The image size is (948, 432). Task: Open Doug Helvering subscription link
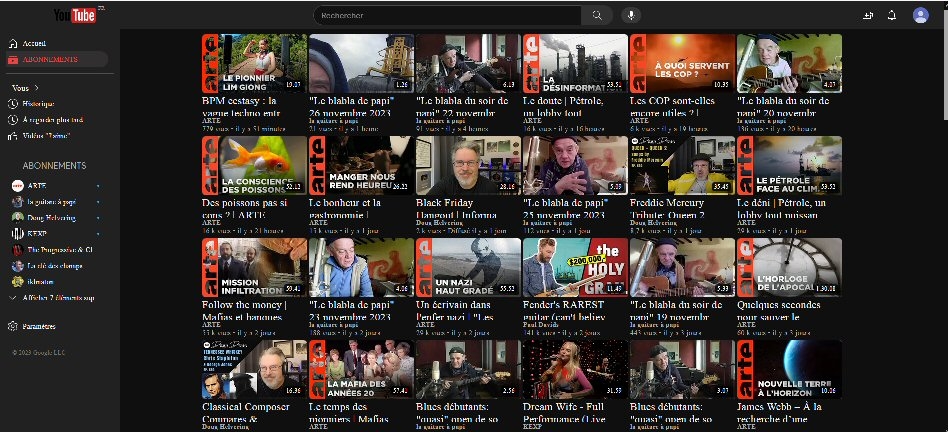coord(52,218)
